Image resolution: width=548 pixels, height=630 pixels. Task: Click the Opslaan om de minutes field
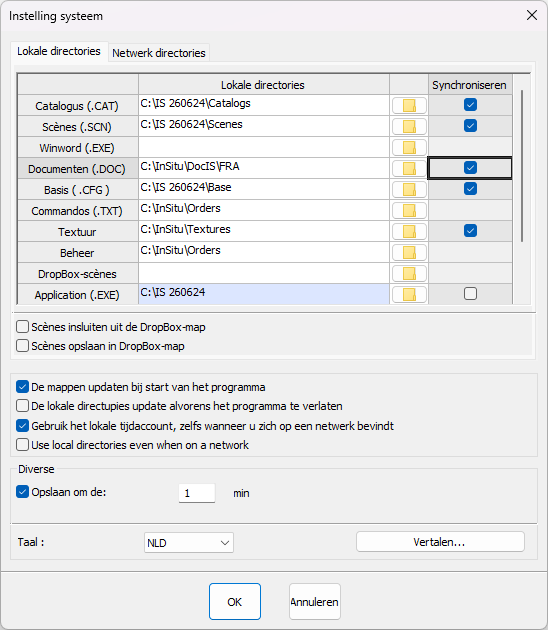coord(197,493)
